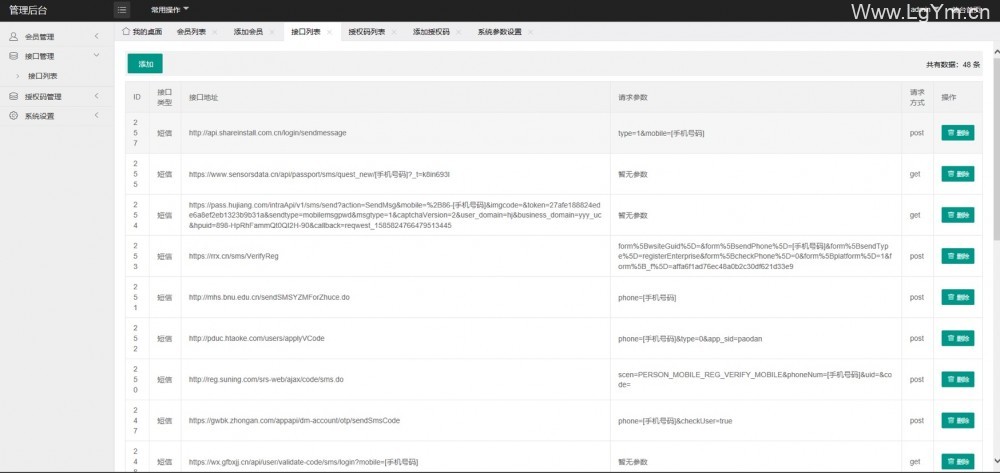
Task: Click 'get' method in pass.hujiang.com row
Action: tap(915, 215)
